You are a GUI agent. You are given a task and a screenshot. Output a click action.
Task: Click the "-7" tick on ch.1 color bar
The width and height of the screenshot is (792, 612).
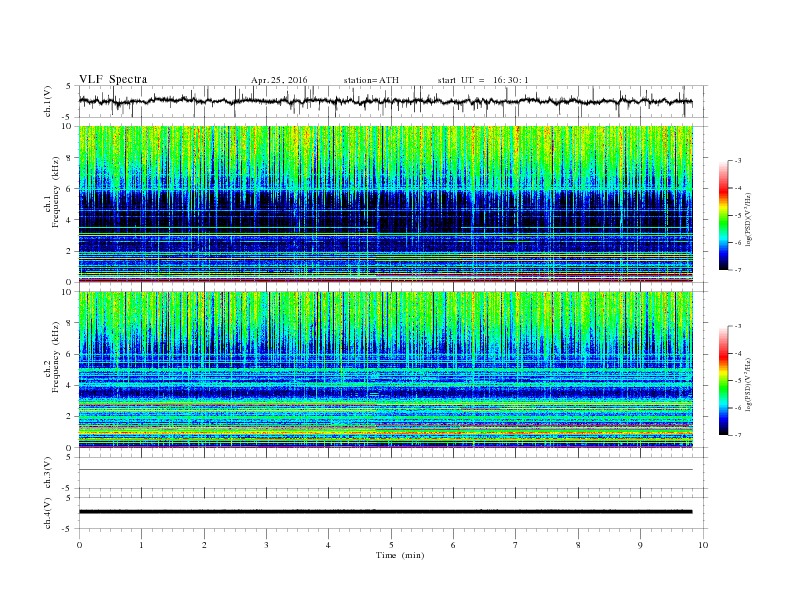pyautogui.click(x=737, y=270)
